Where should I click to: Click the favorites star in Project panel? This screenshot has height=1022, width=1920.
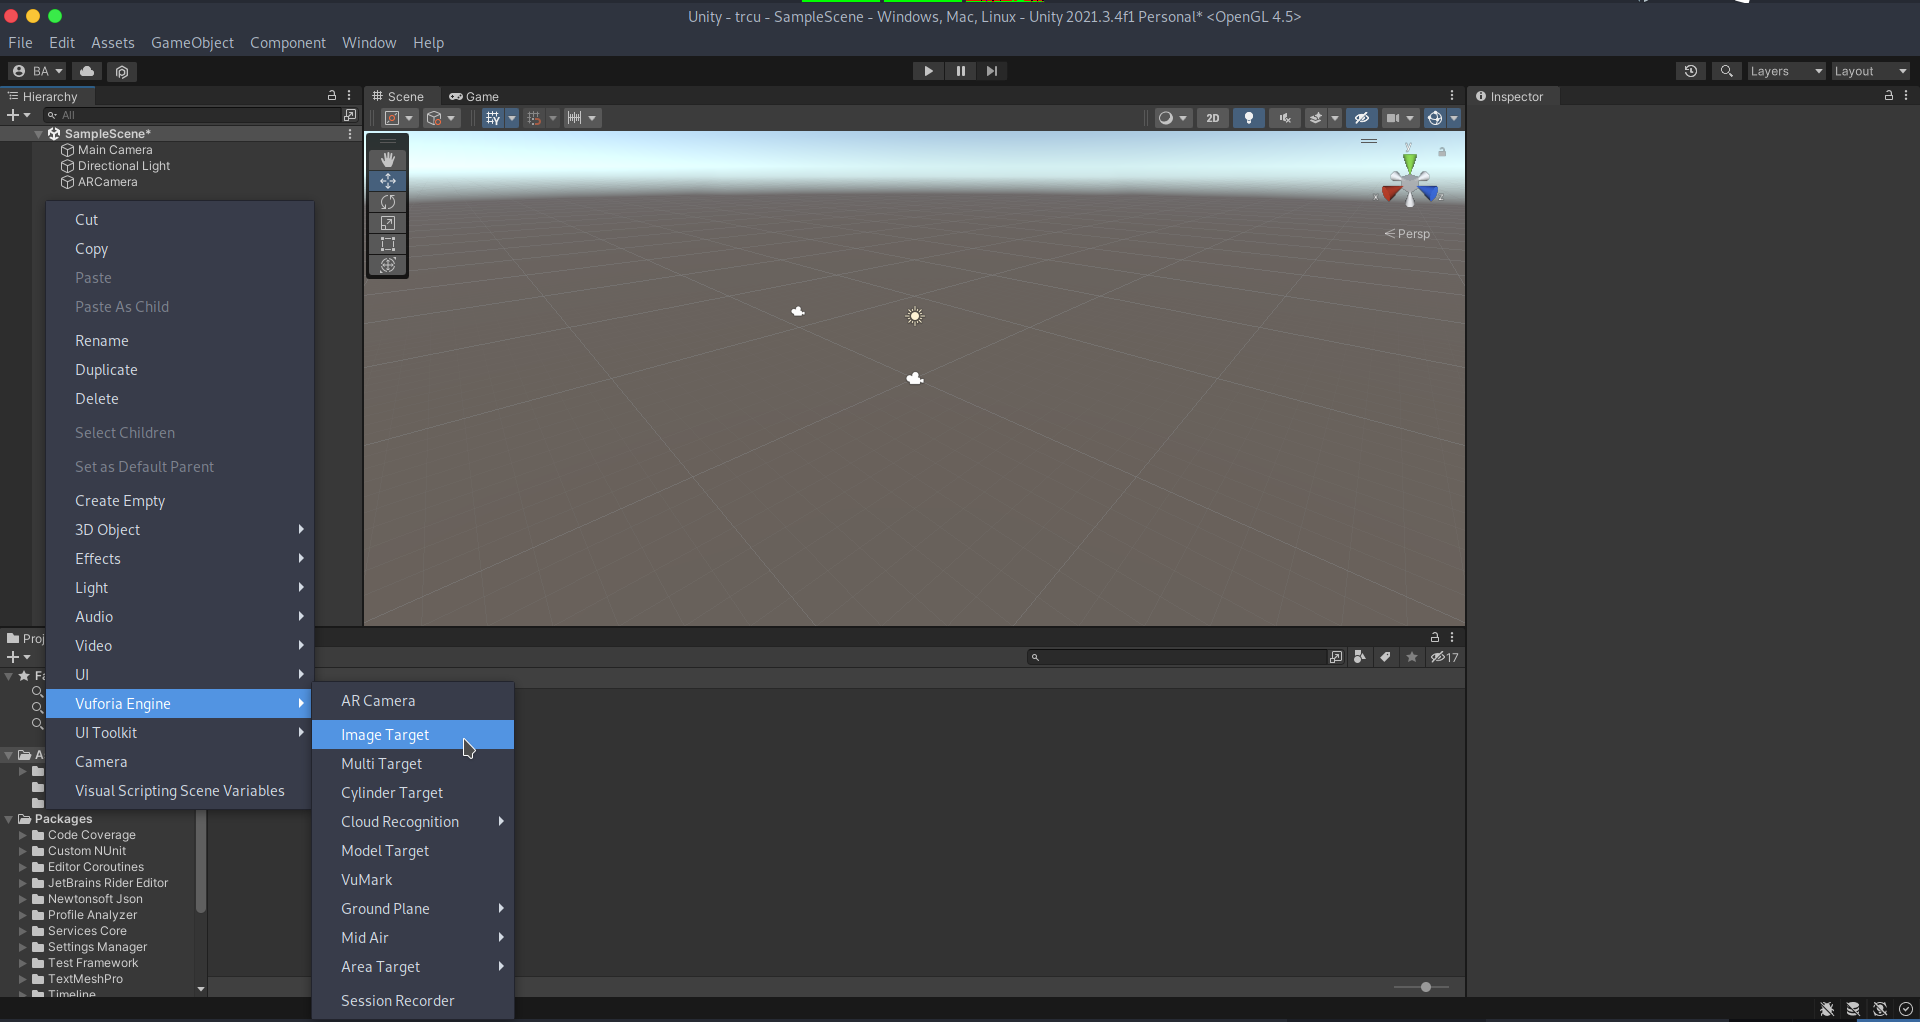[x=1412, y=657]
